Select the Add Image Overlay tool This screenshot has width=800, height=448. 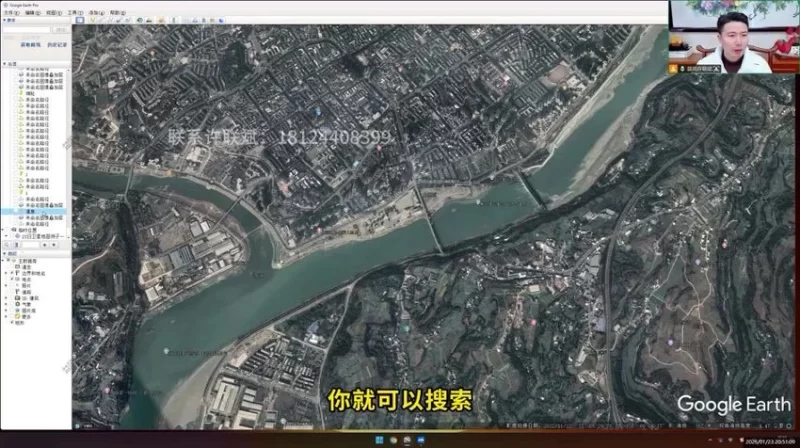(x=118, y=20)
